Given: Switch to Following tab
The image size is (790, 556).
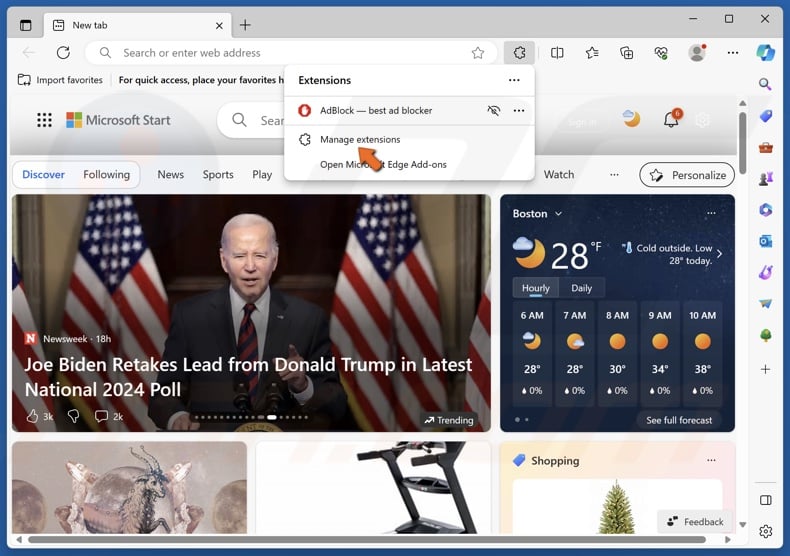Looking at the screenshot, I should (x=106, y=175).
